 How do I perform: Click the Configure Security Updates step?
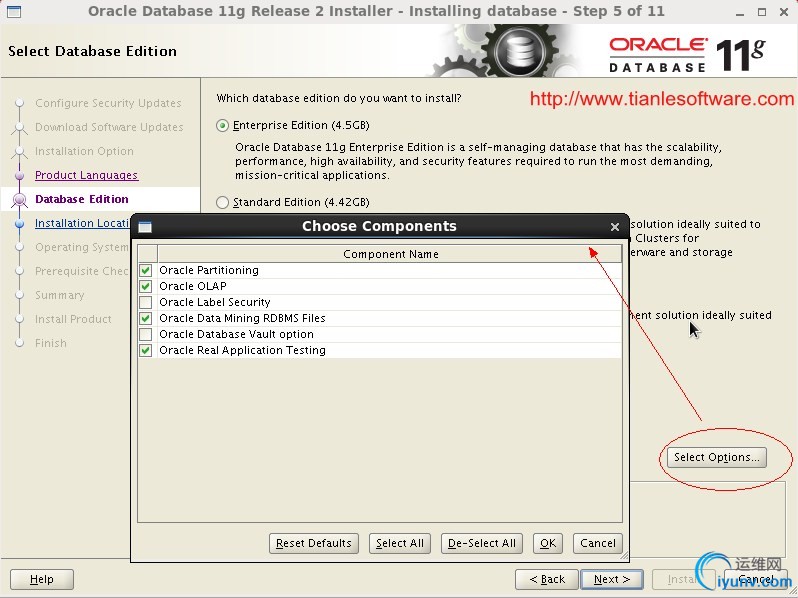[108, 103]
